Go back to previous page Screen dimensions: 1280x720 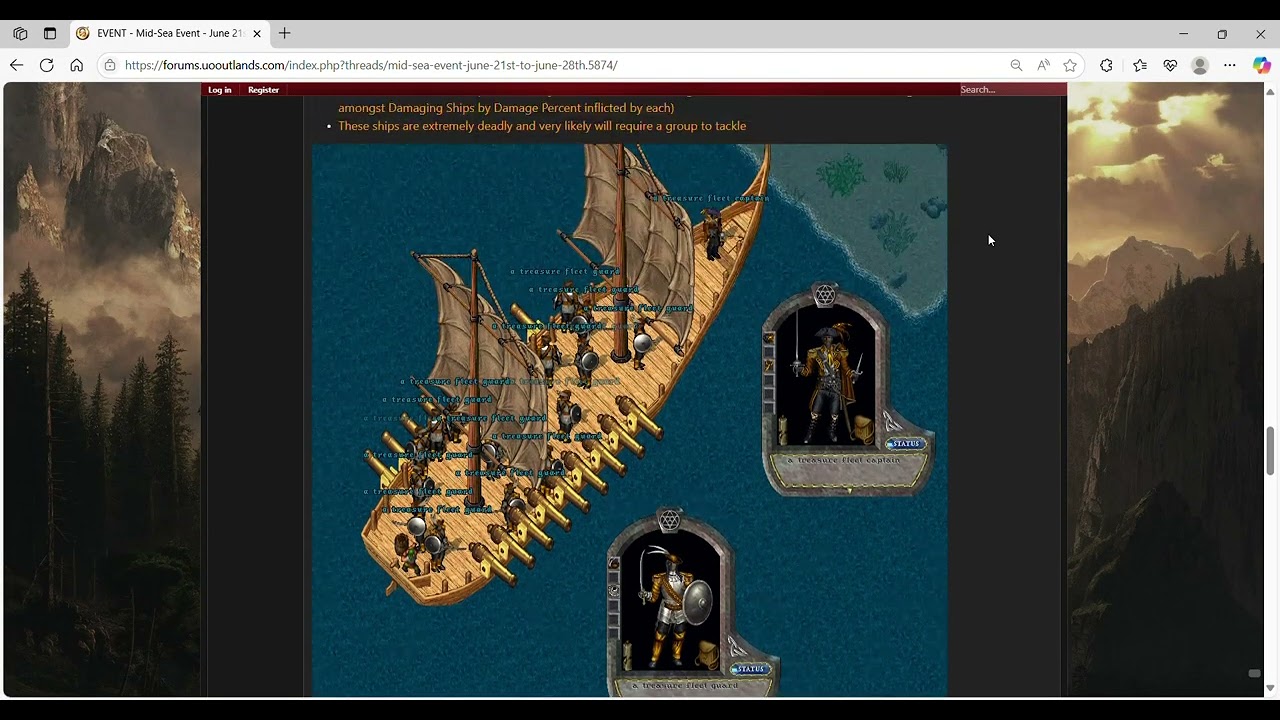point(16,65)
